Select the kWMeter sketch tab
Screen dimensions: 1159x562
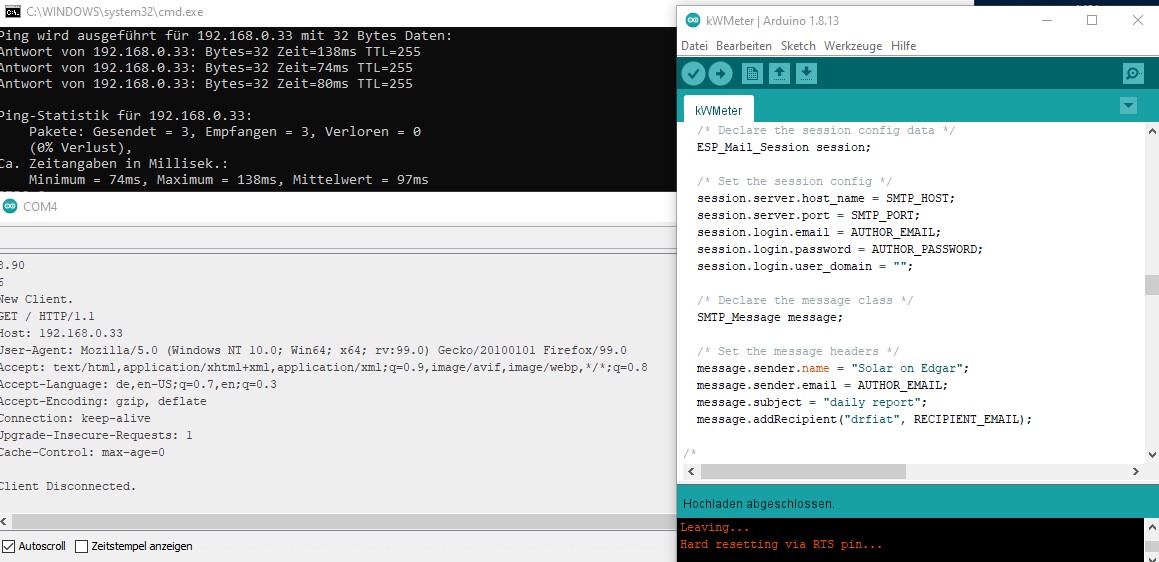pos(718,110)
